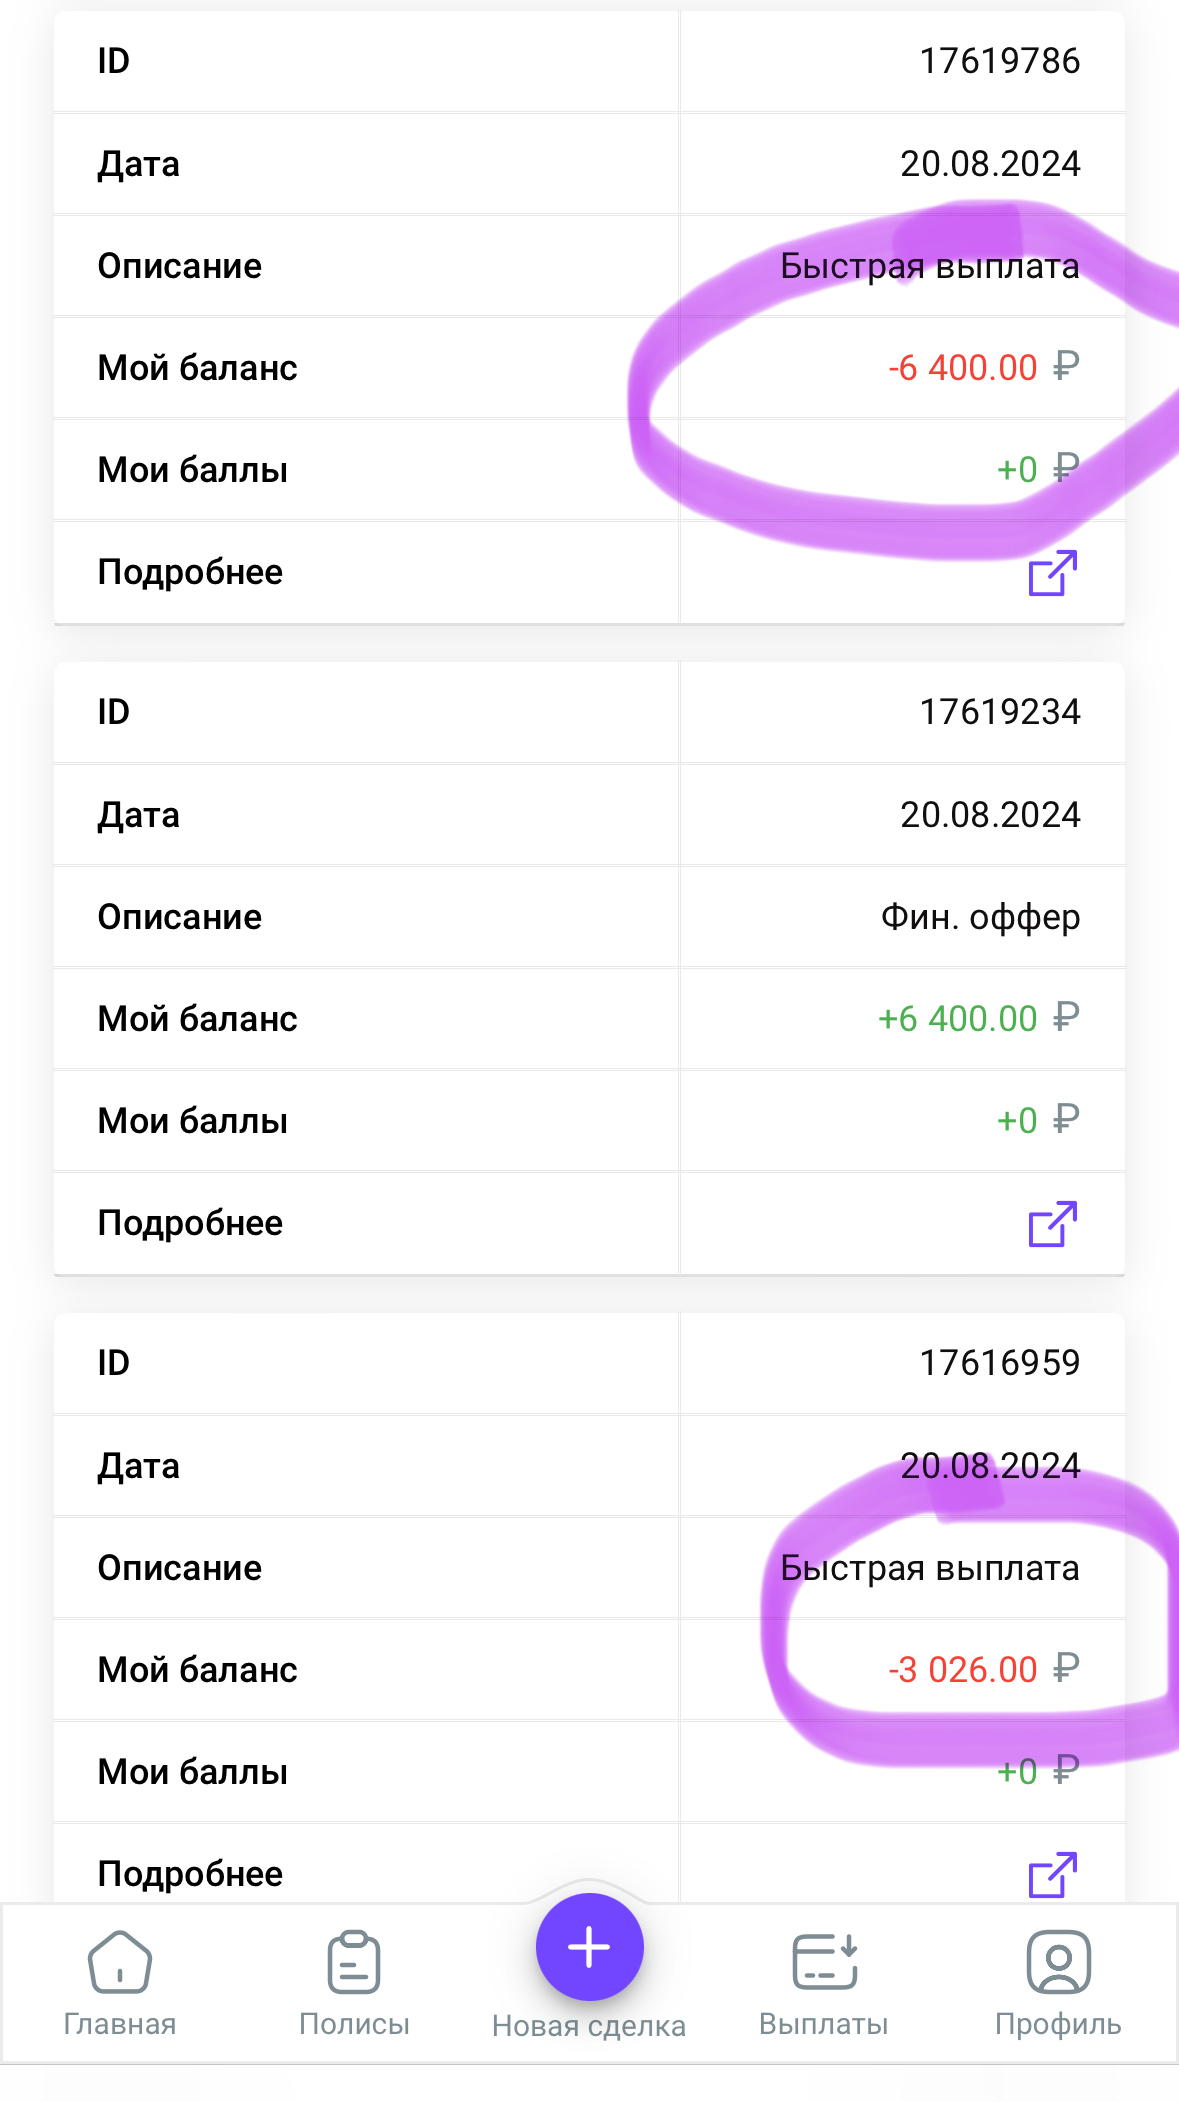Click Подробнее label in the bottom card
The height and width of the screenshot is (2102, 1179).
coord(190,1874)
